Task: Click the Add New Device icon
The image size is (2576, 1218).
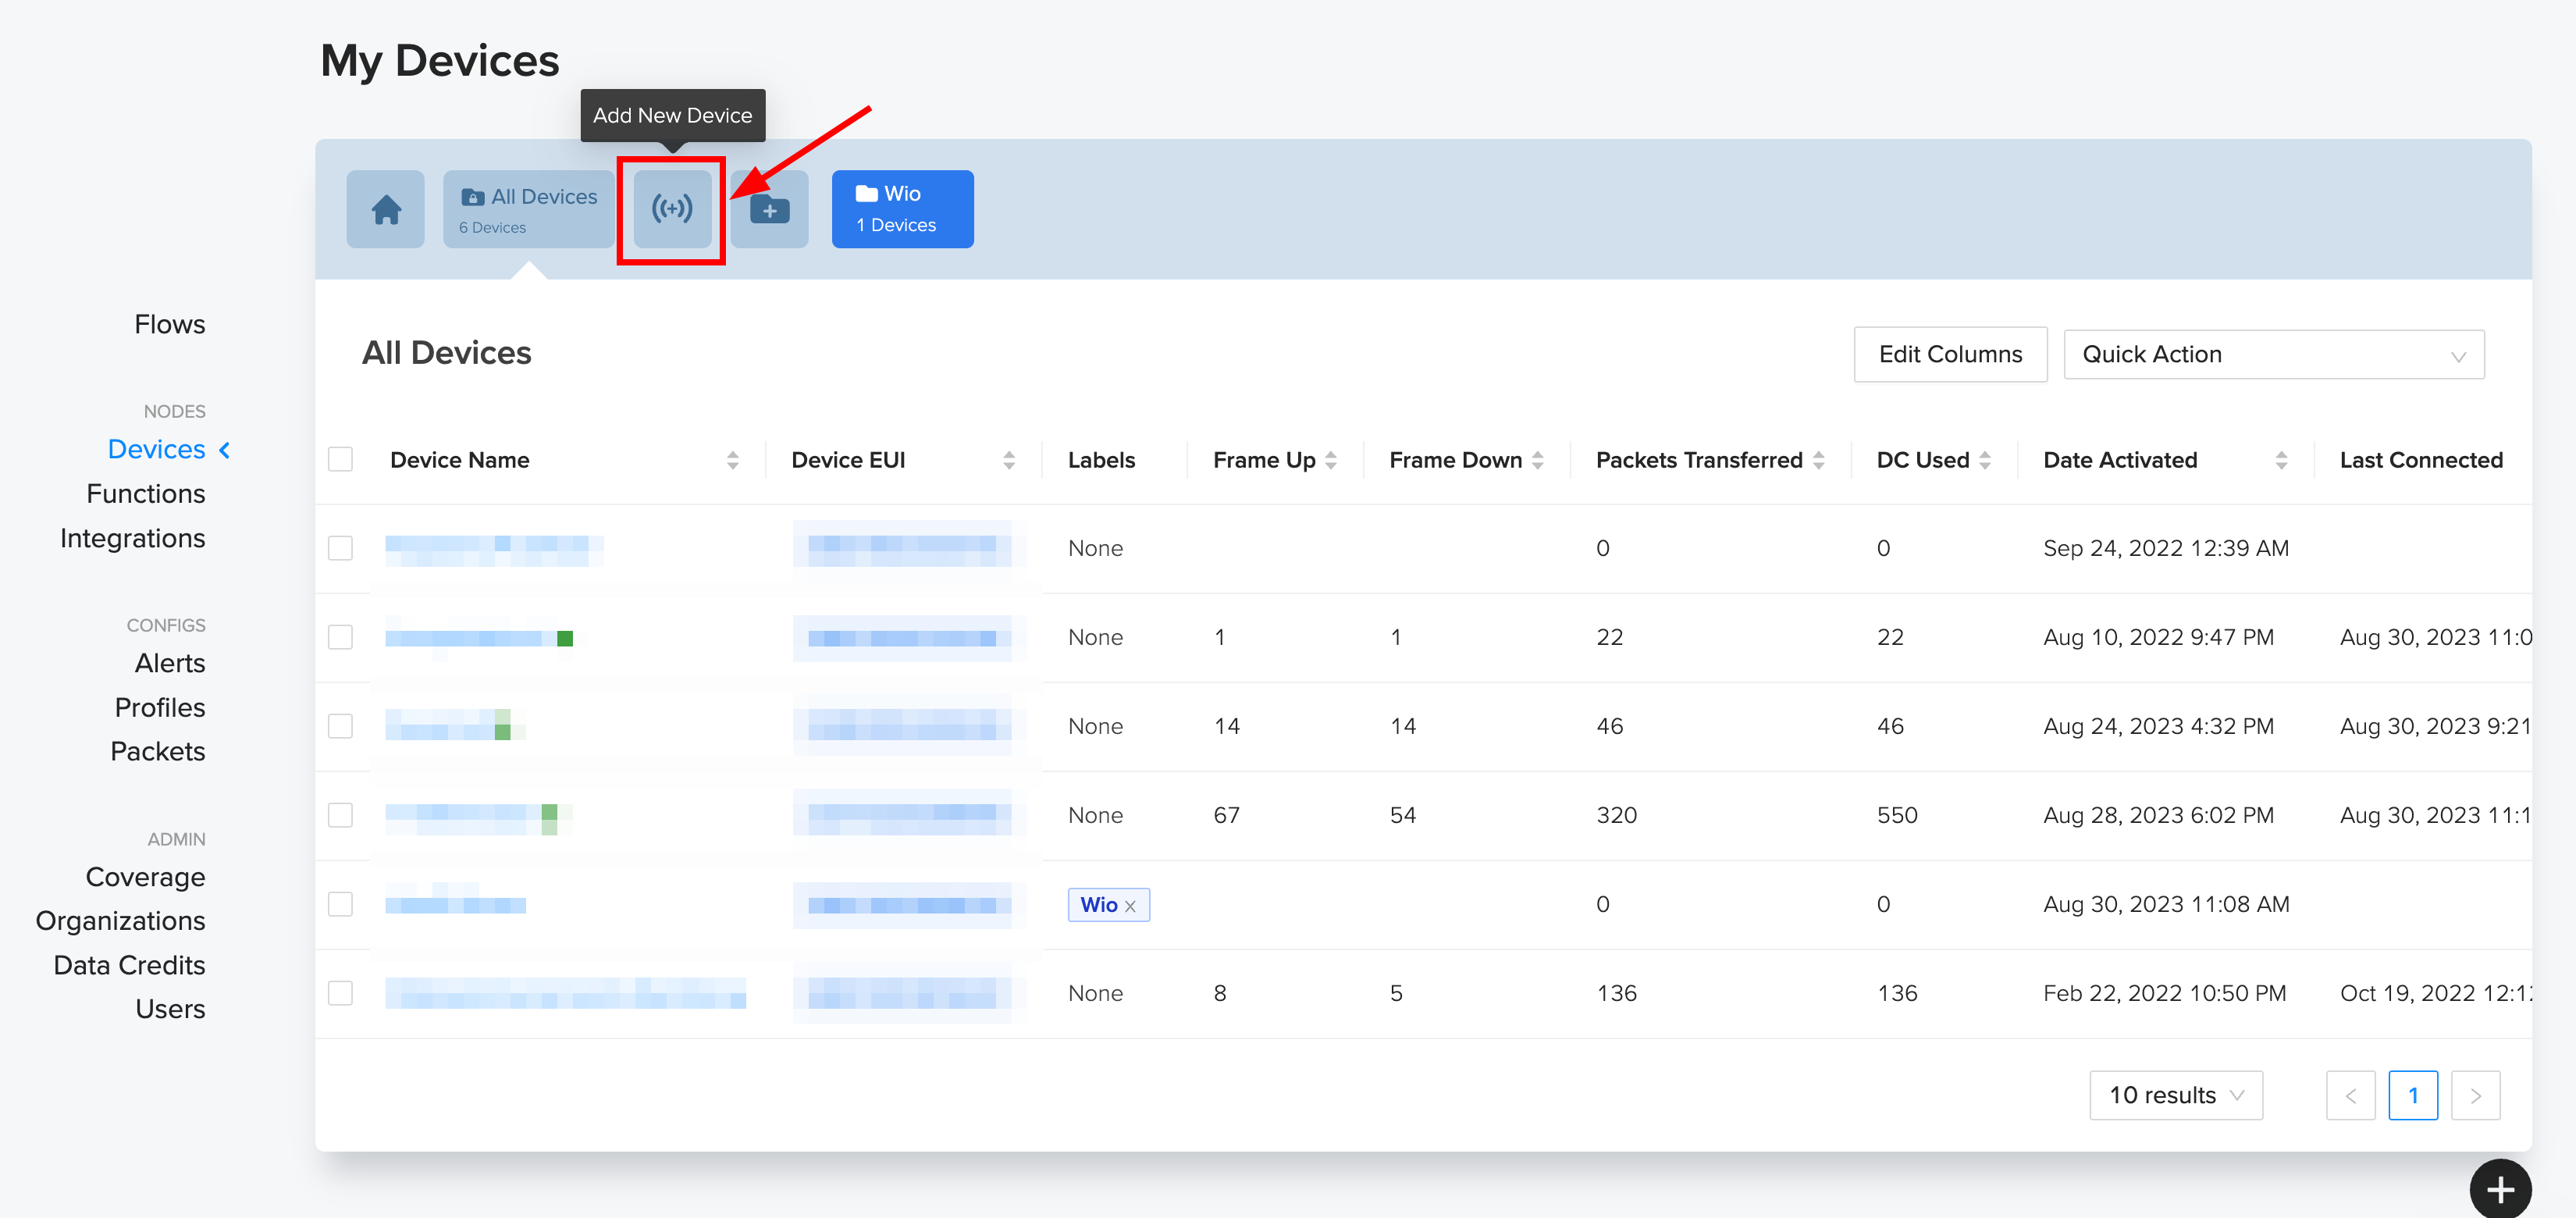Action: 672,209
